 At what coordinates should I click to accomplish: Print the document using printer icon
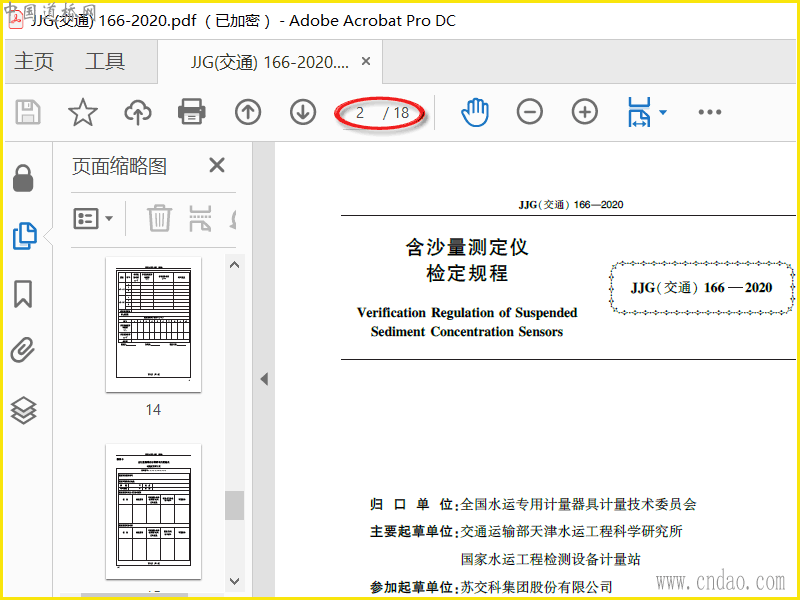[192, 112]
